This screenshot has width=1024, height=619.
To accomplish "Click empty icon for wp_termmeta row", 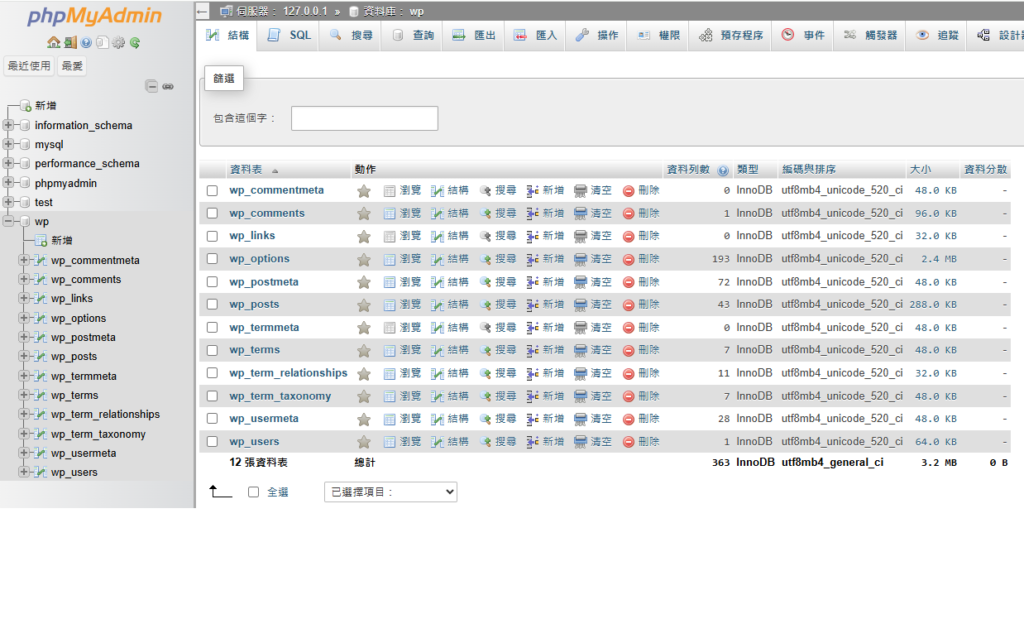I will point(580,328).
